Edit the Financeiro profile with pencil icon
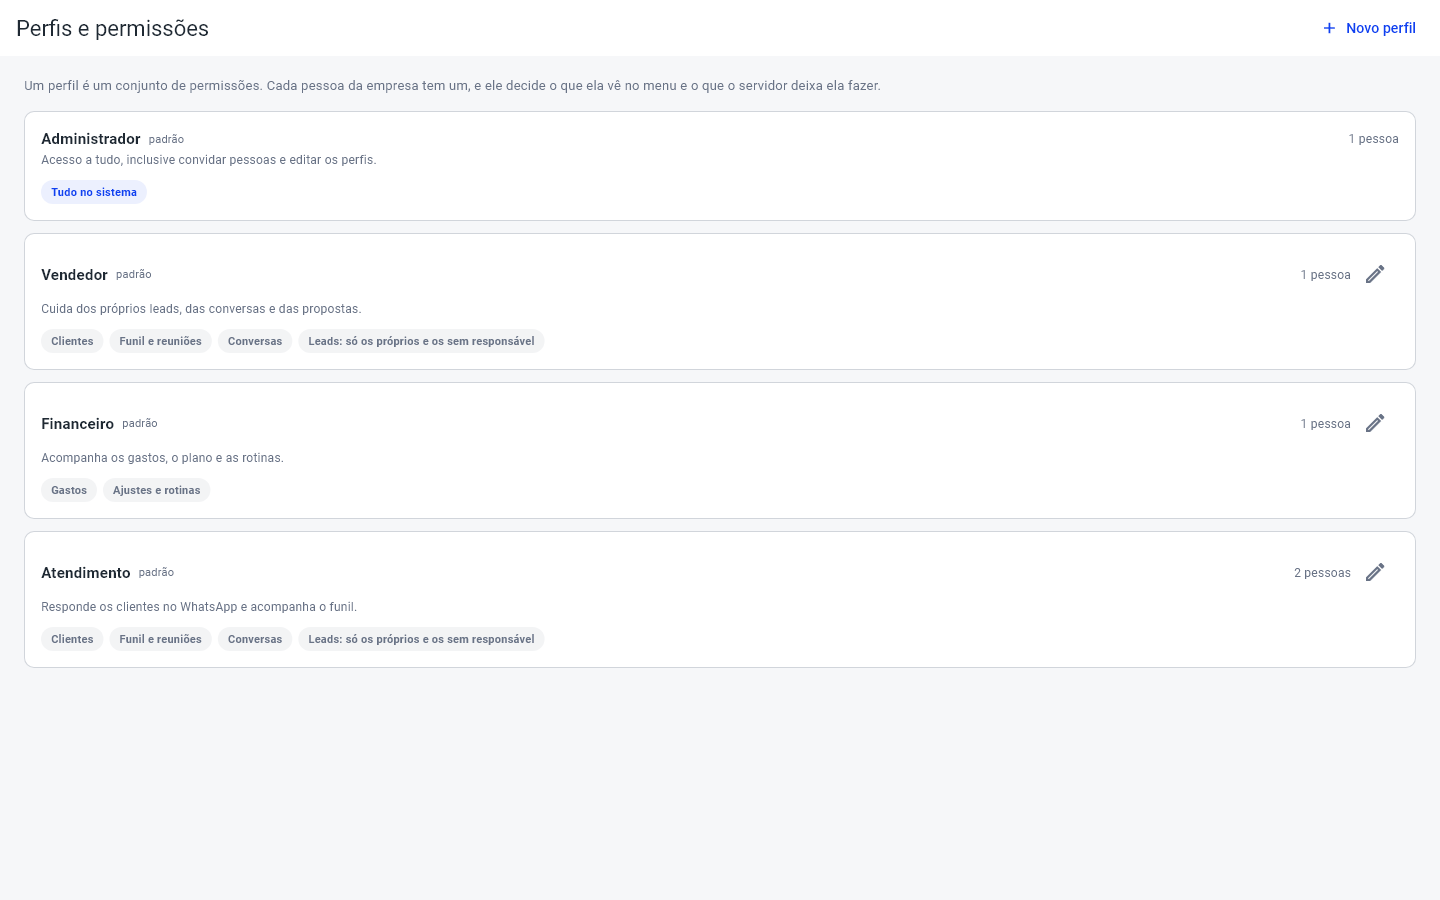Image resolution: width=1440 pixels, height=900 pixels. tap(1375, 423)
